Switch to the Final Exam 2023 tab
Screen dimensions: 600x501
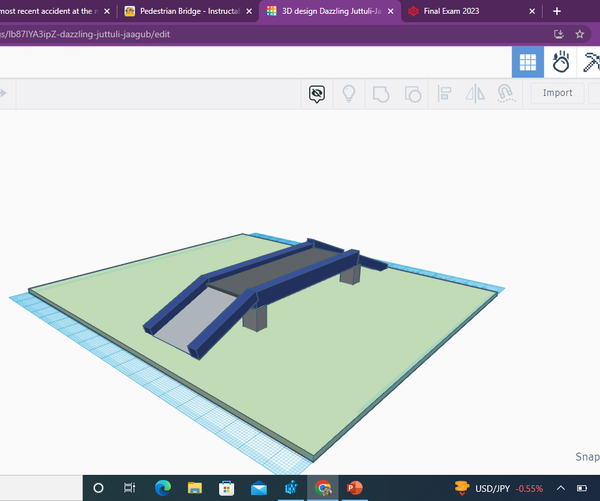[x=471, y=11]
